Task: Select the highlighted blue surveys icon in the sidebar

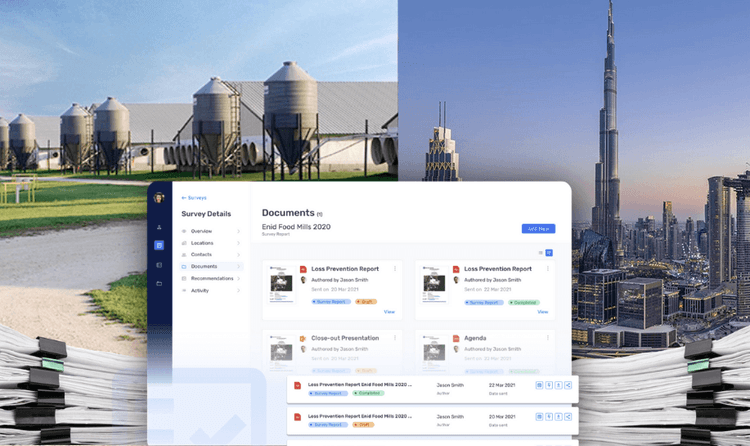Action: click(x=159, y=245)
